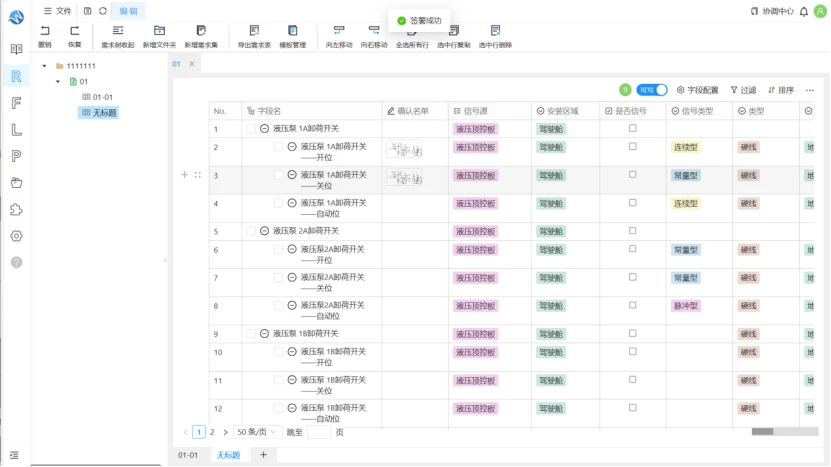This screenshot has width=831, height=467.
Task: Go to page 2 in pagination
Action: (212, 433)
